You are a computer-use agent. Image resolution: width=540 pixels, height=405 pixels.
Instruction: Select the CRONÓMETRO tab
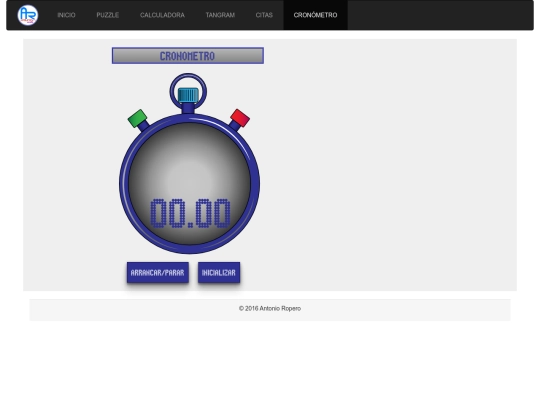pyautogui.click(x=315, y=15)
